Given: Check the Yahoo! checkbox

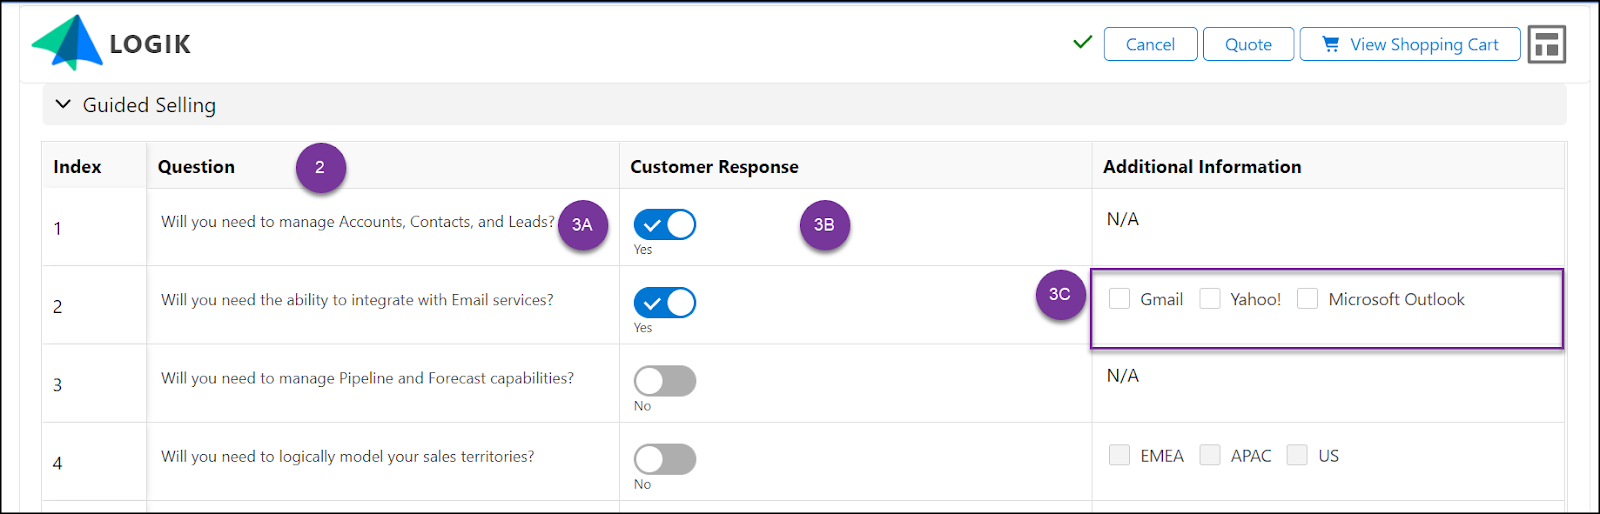Looking at the screenshot, I should (1210, 299).
